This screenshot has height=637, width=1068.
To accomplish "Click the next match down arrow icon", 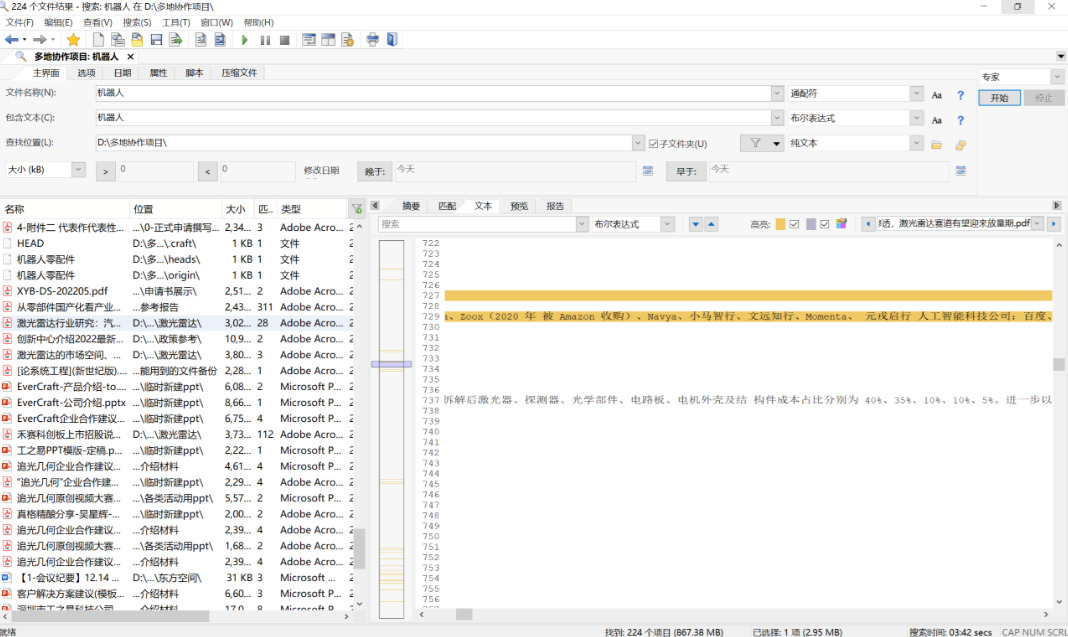I will click(696, 224).
